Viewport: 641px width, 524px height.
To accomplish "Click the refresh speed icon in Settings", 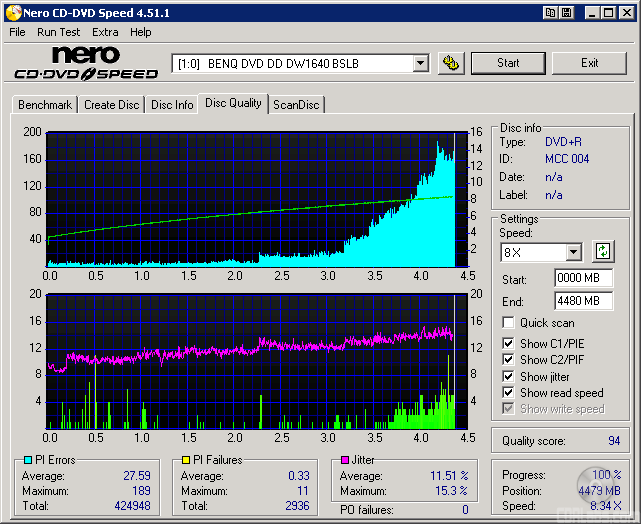I will tap(603, 252).
